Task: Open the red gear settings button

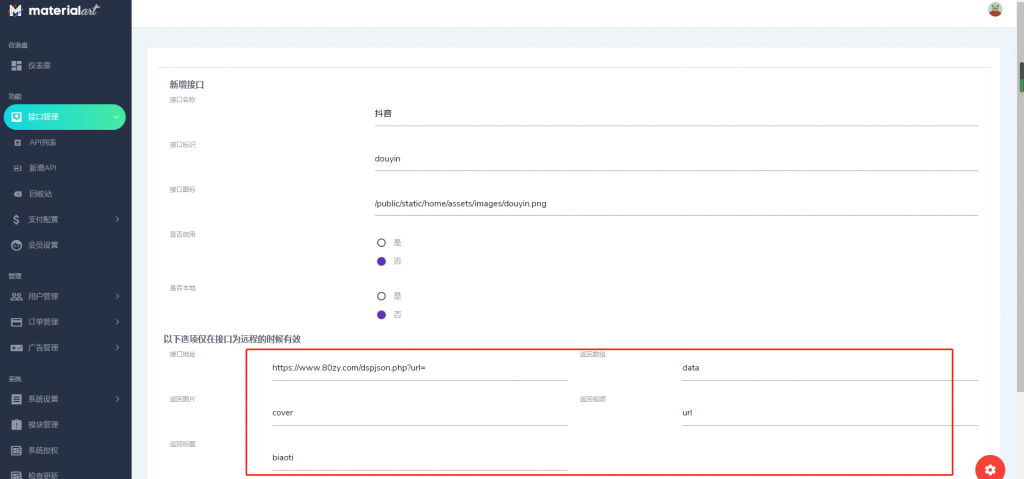Action: 990,469
